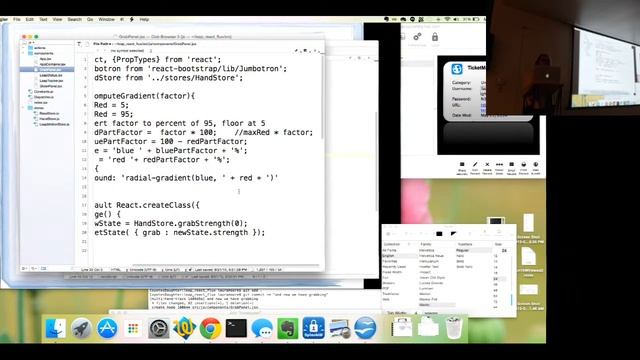Select Favorites in the Collection list
Viewport: 640px width, 360px height.
tap(390, 261)
